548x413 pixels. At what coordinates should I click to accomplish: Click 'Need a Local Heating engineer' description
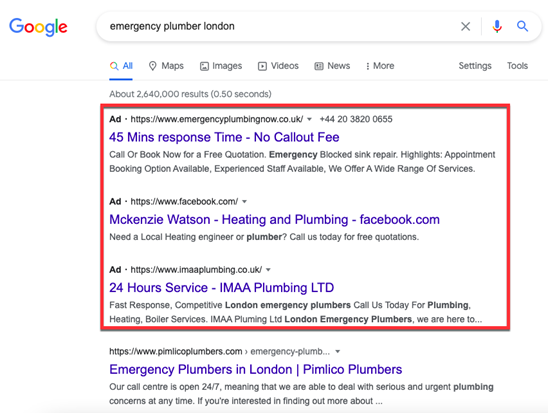[x=264, y=237]
